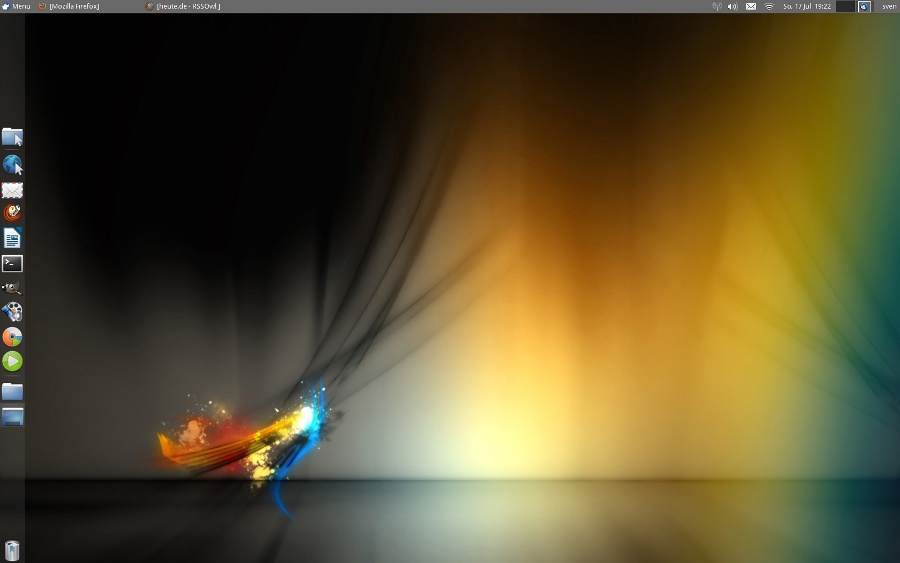Screen dimensions: 900x563
Task: Open the LibreOffice Writer document icon
Action: [12, 238]
